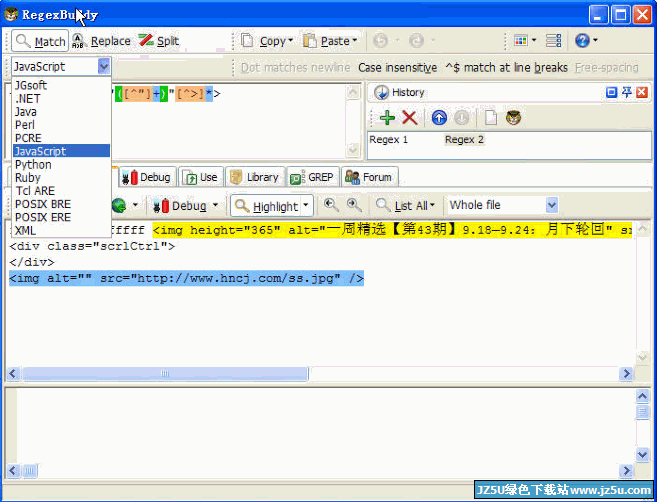657x502 pixels.
Task: Choose POSIX BRE from the flavor list
Action: tap(61, 204)
